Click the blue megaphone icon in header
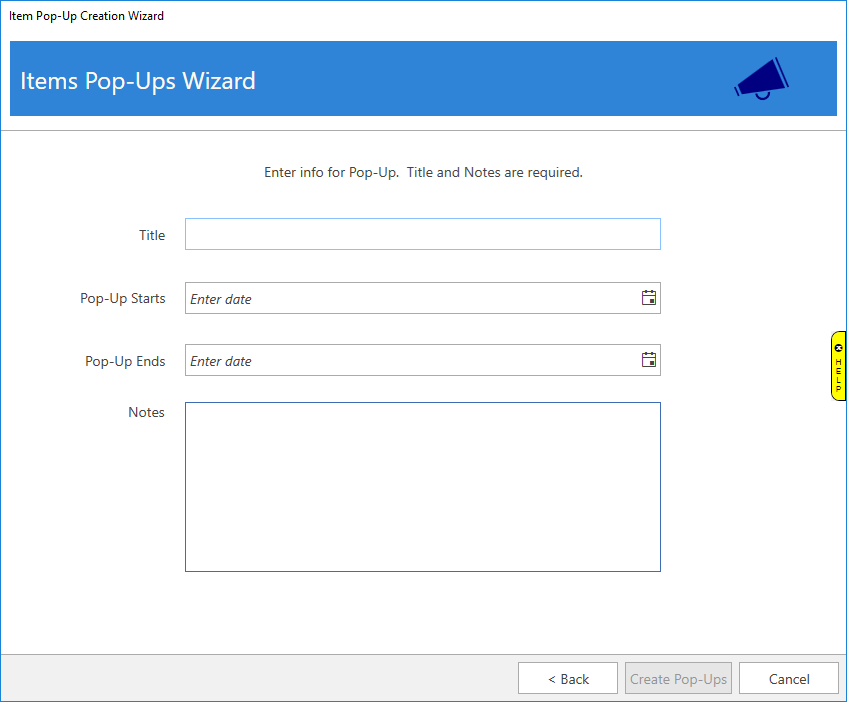 click(761, 79)
